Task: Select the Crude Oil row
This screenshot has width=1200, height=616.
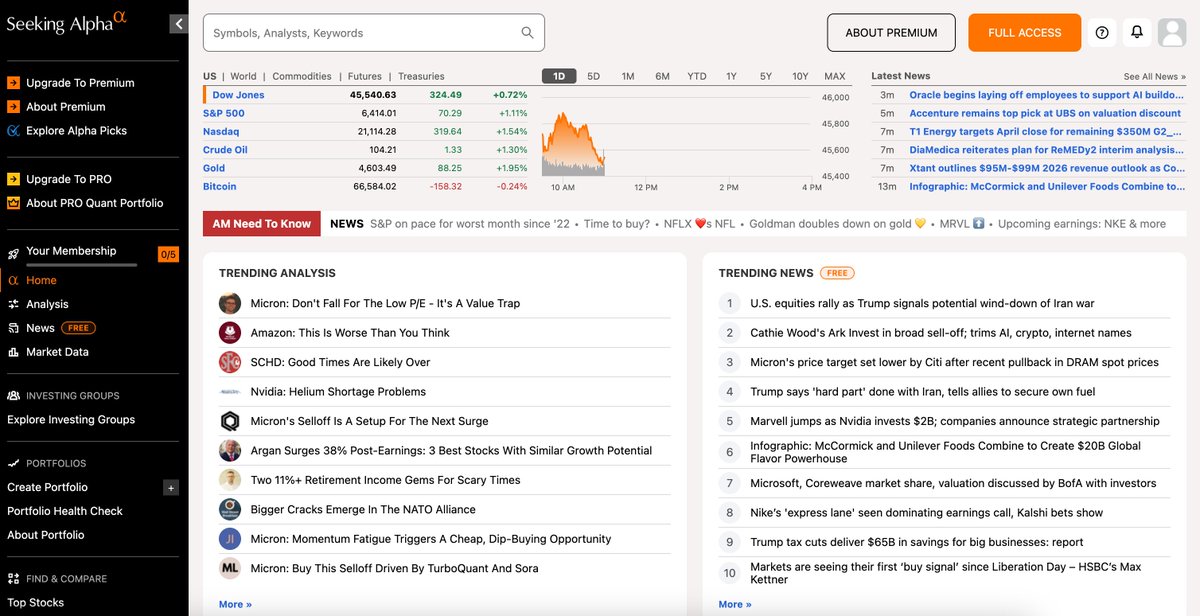Action: 365,150
